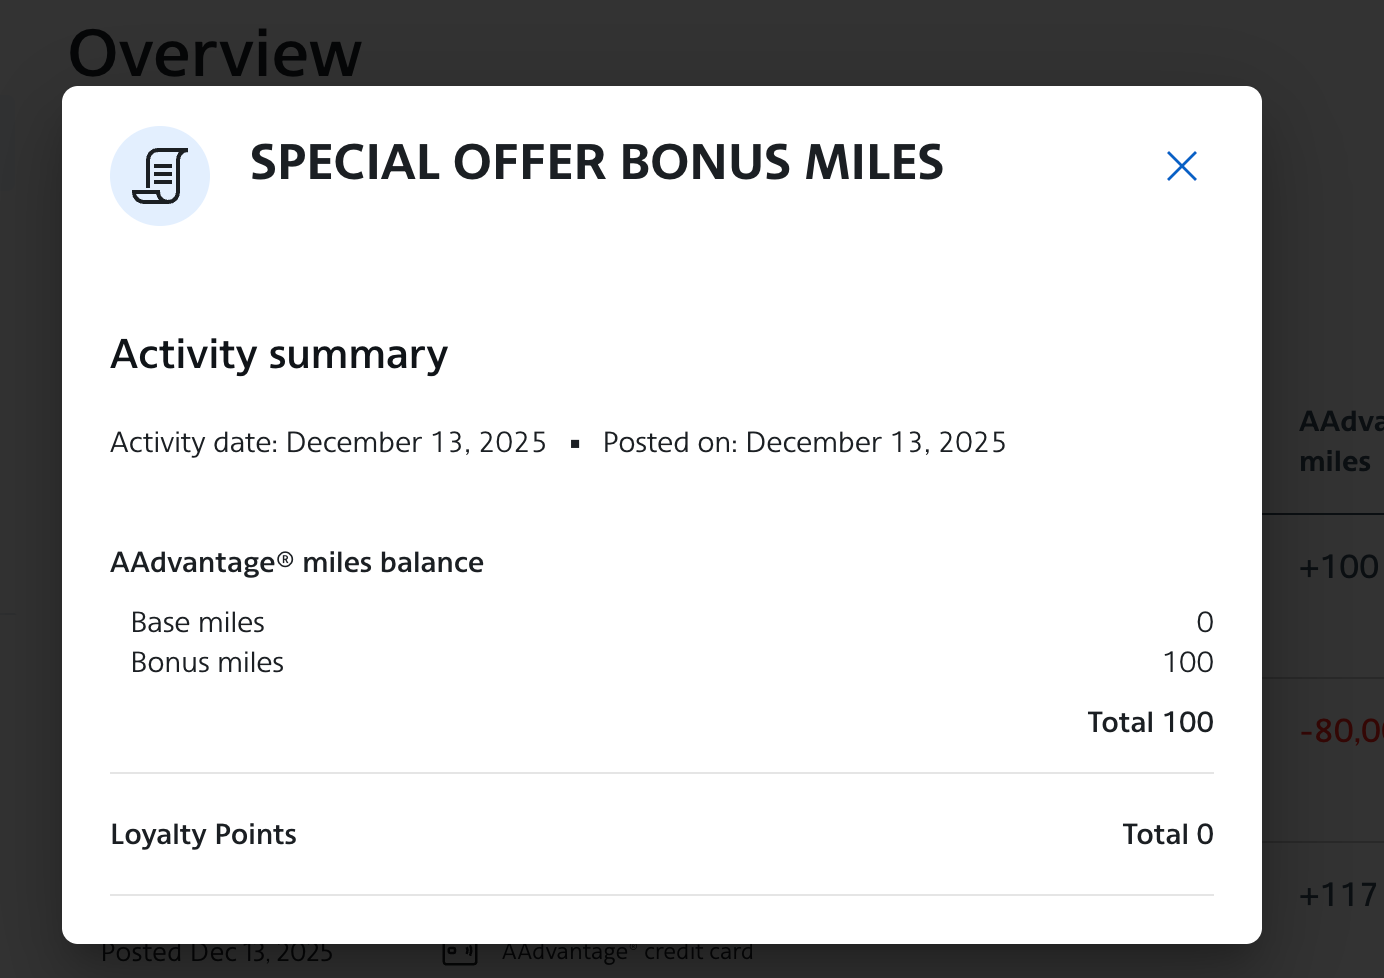Click the Posted on December 13 text
1384x978 pixels.
point(804,442)
